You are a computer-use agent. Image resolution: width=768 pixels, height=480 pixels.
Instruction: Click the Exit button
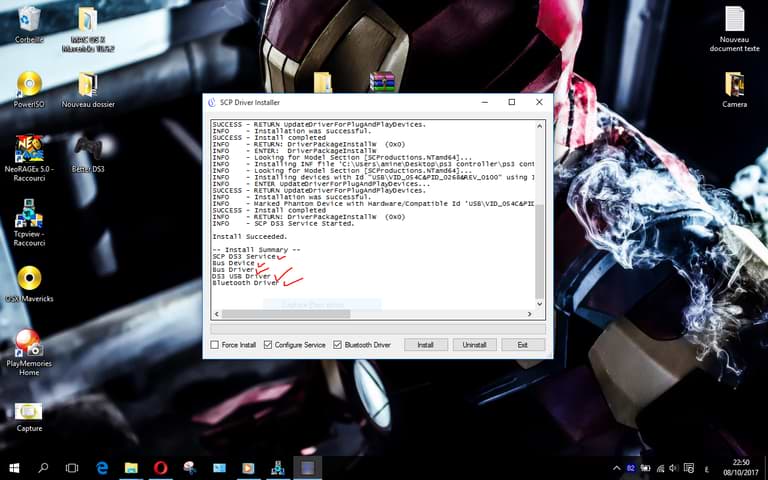click(x=523, y=345)
